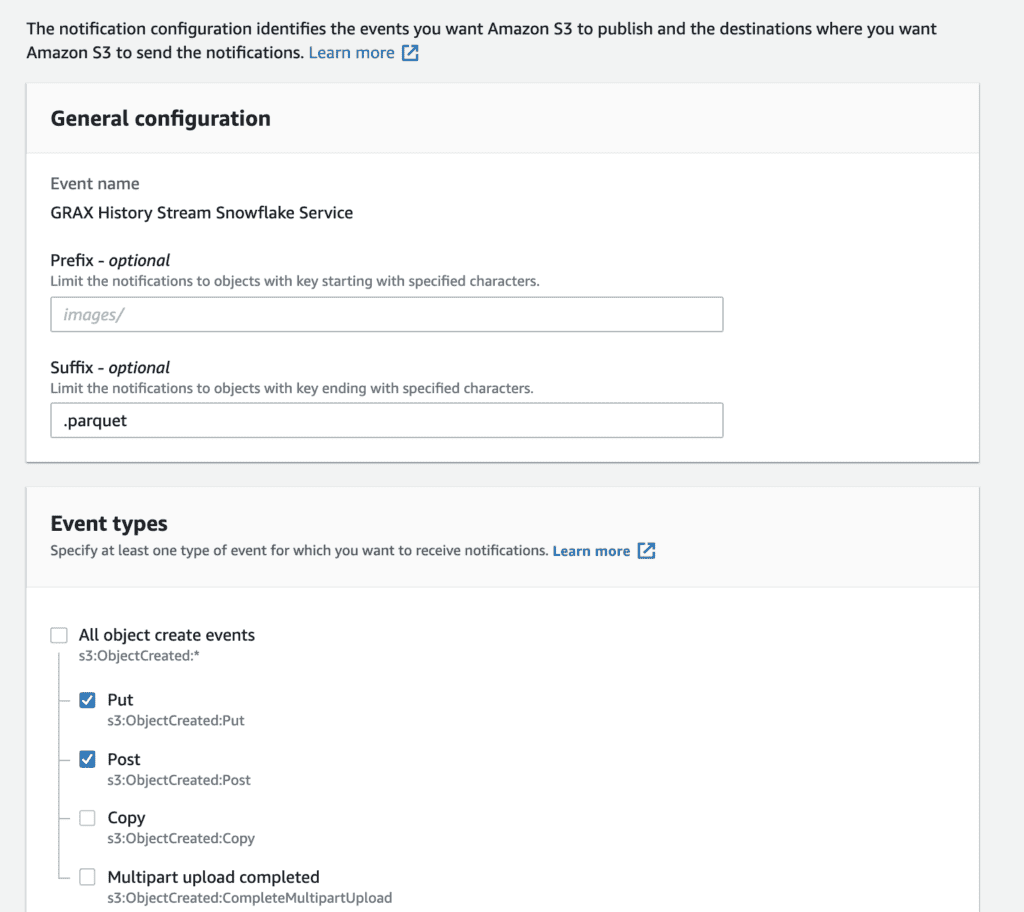Click the General configuration heading
The width and height of the screenshot is (1024, 912).
[161, 118]
